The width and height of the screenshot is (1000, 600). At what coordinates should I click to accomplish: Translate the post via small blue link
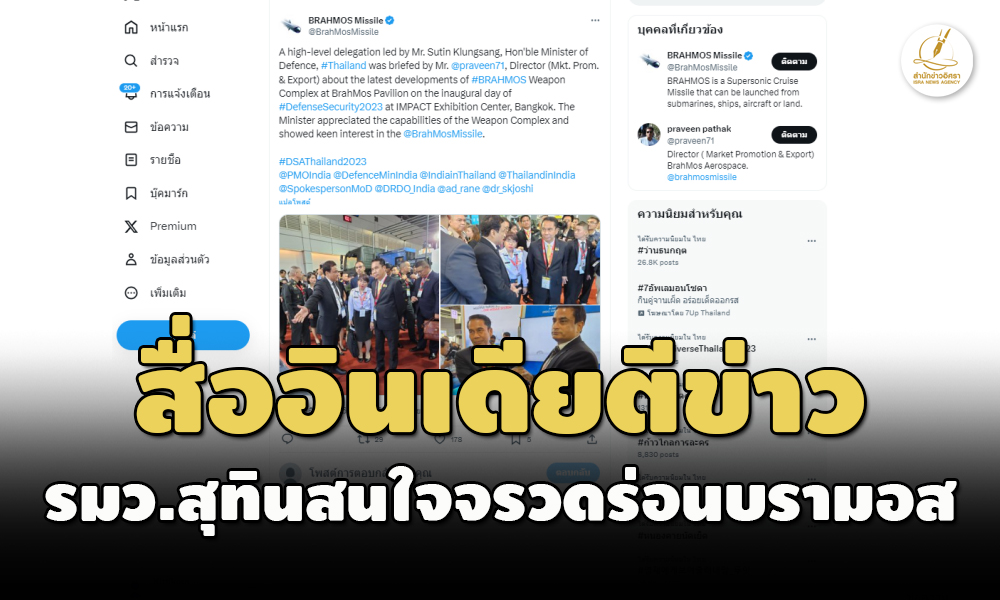(x=294, y=201)
